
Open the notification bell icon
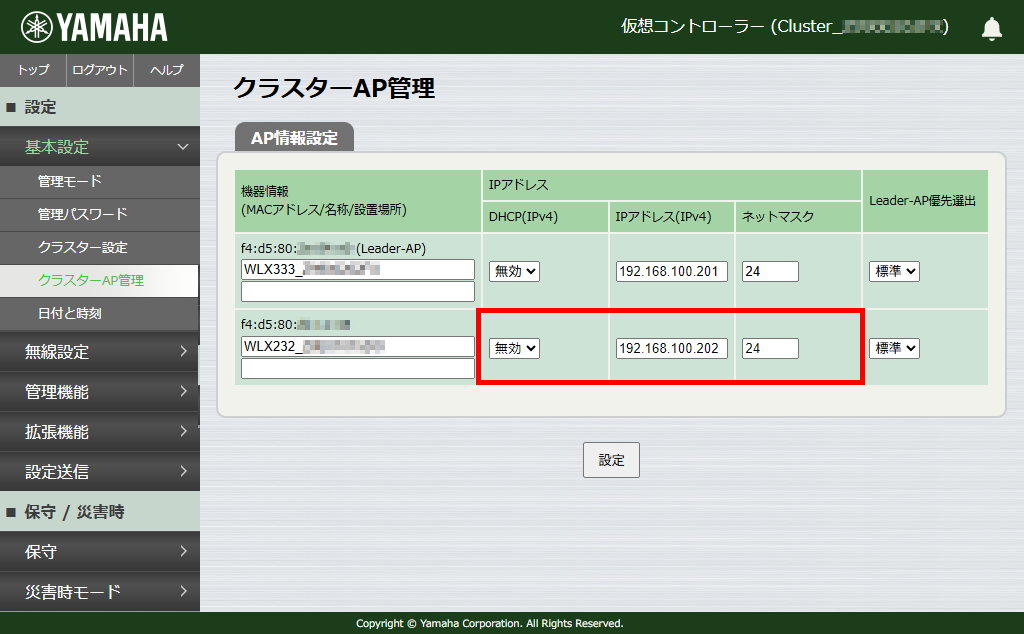click(x=991, y=29)
